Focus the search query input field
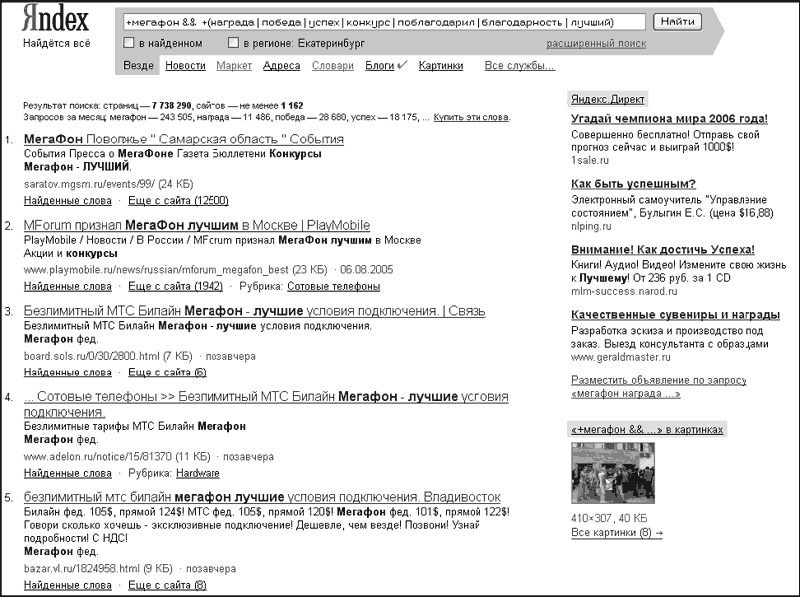Image resolution: width=800 pixels, height=597 pixels. point(384,22)
